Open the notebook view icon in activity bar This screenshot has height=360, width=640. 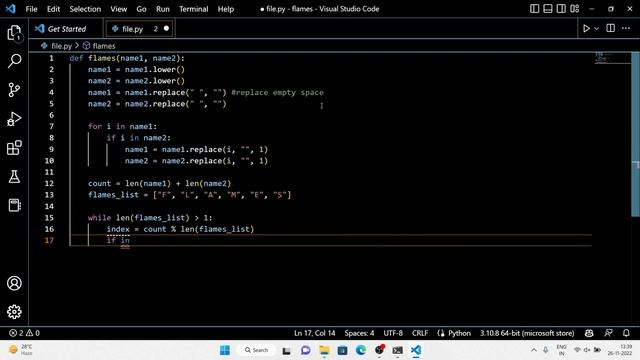click(x=14, y=205)
